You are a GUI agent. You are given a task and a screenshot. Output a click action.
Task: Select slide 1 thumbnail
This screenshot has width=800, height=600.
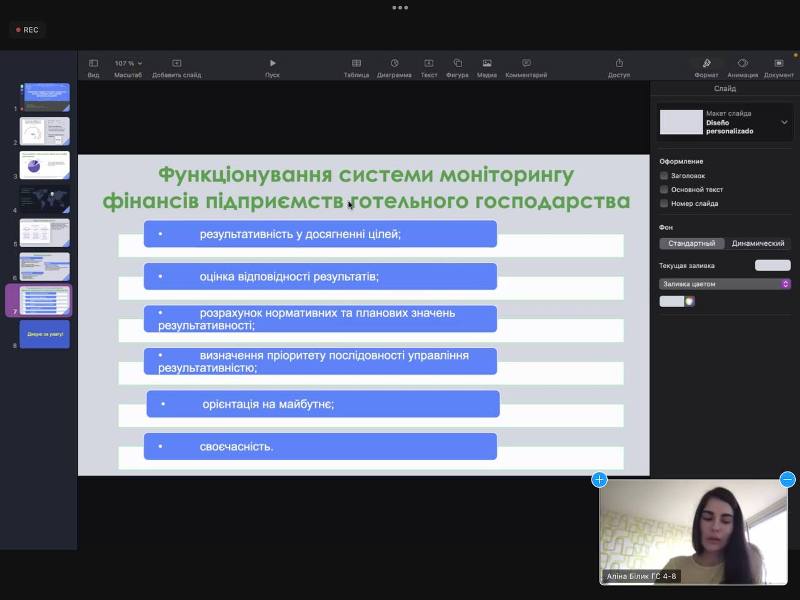(x=45, y=97)
